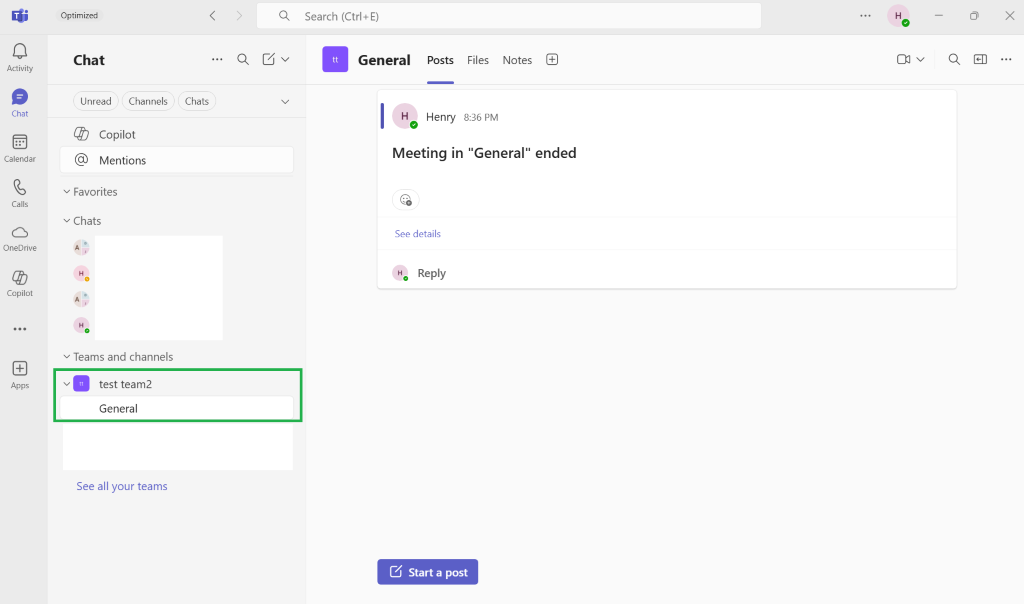Search in the General channel
The height and width of the screenshot is (604, 1024).
pyautogui.click(x=954, y=59)
